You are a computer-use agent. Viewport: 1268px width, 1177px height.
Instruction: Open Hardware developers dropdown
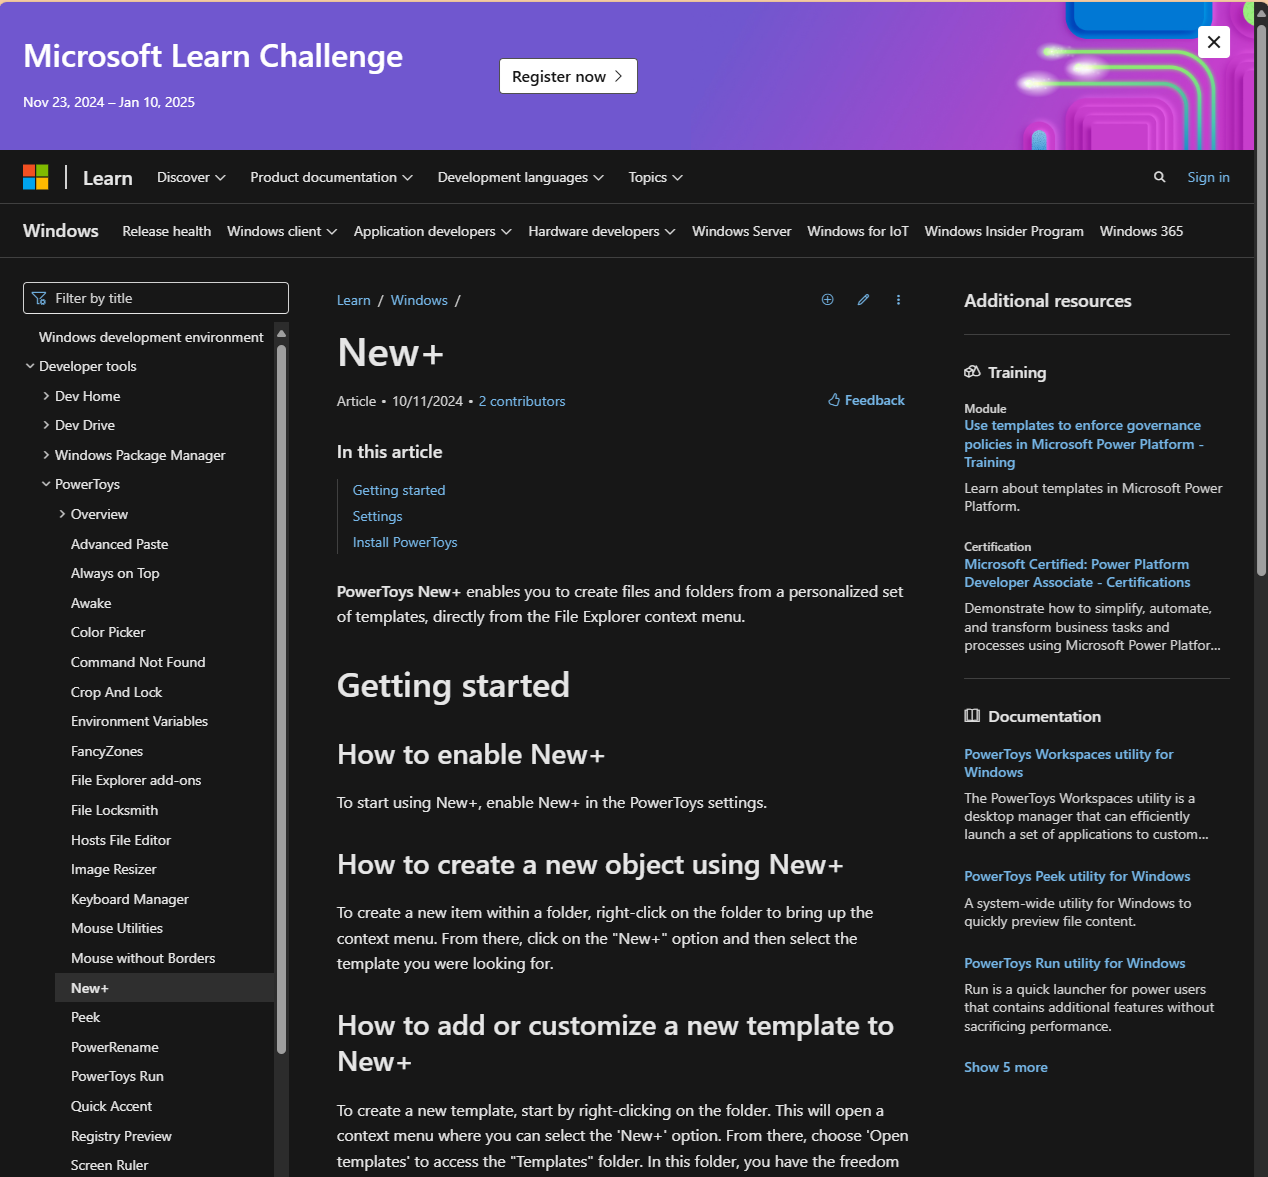pos(601,231)
